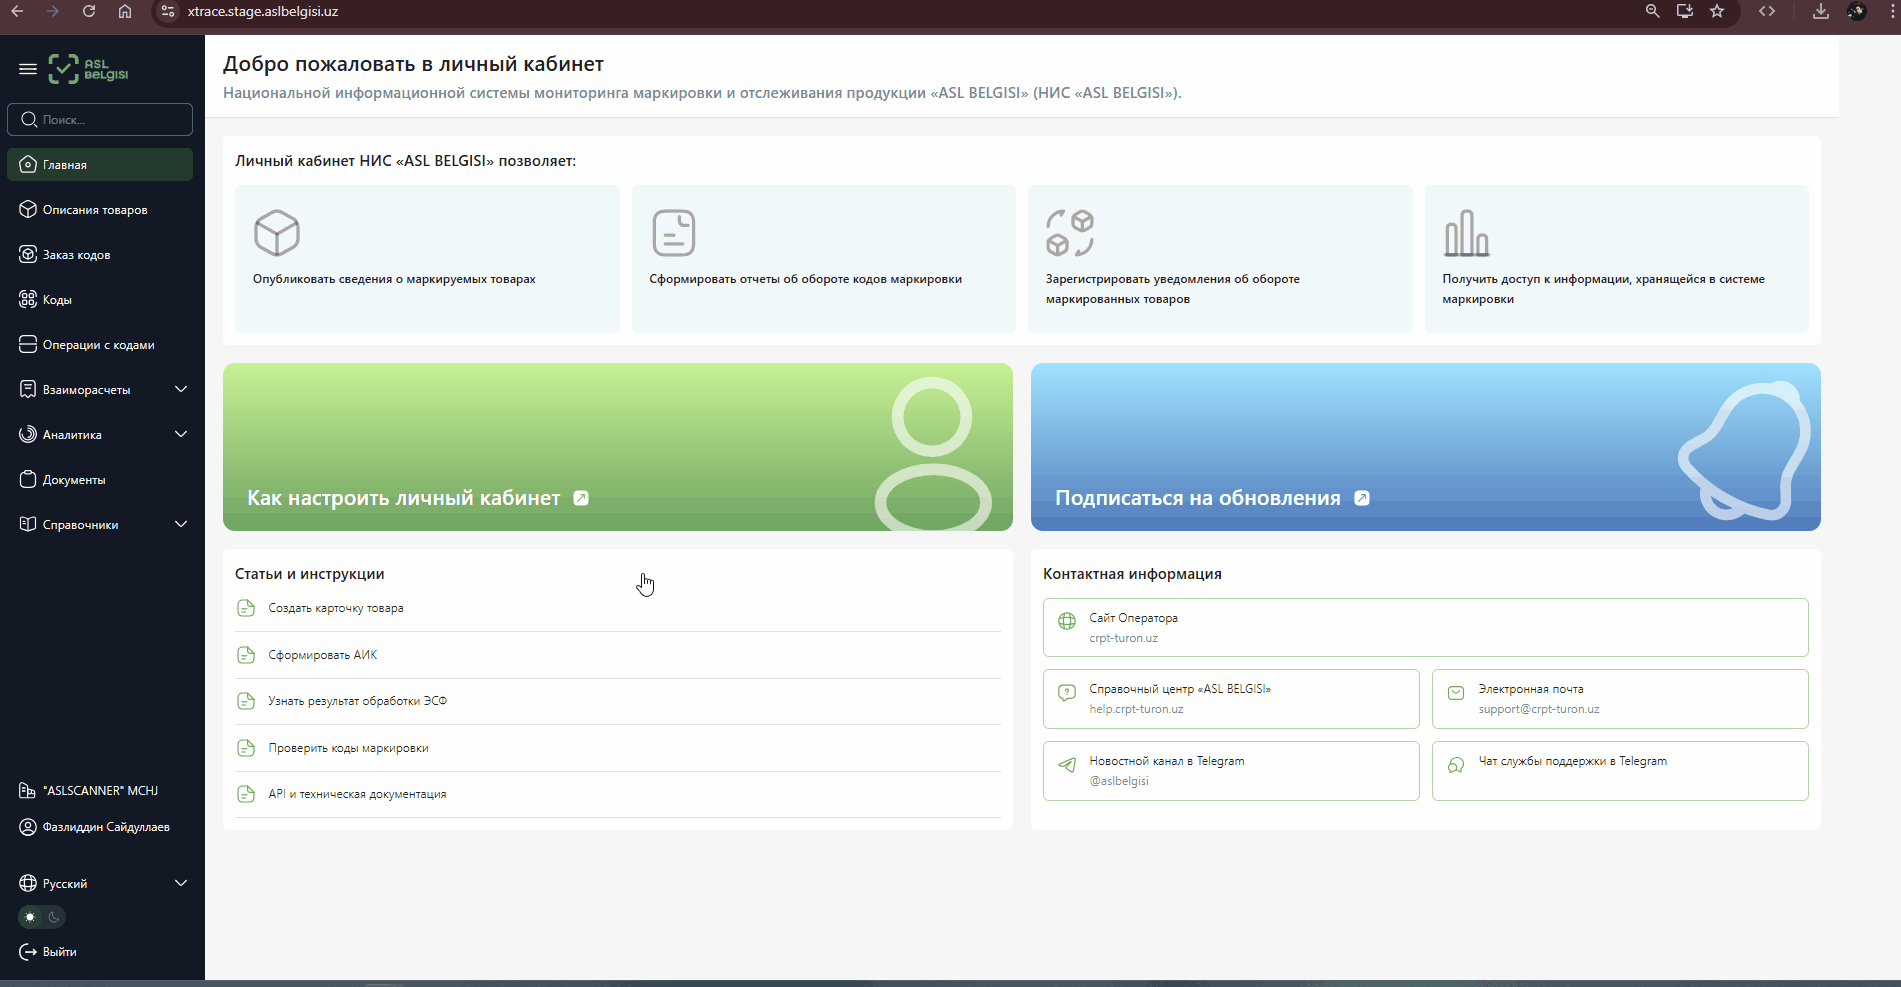Expand the Взаиморасчеты submenu
Screen dimensions: 1901x987
click(181, 389)
